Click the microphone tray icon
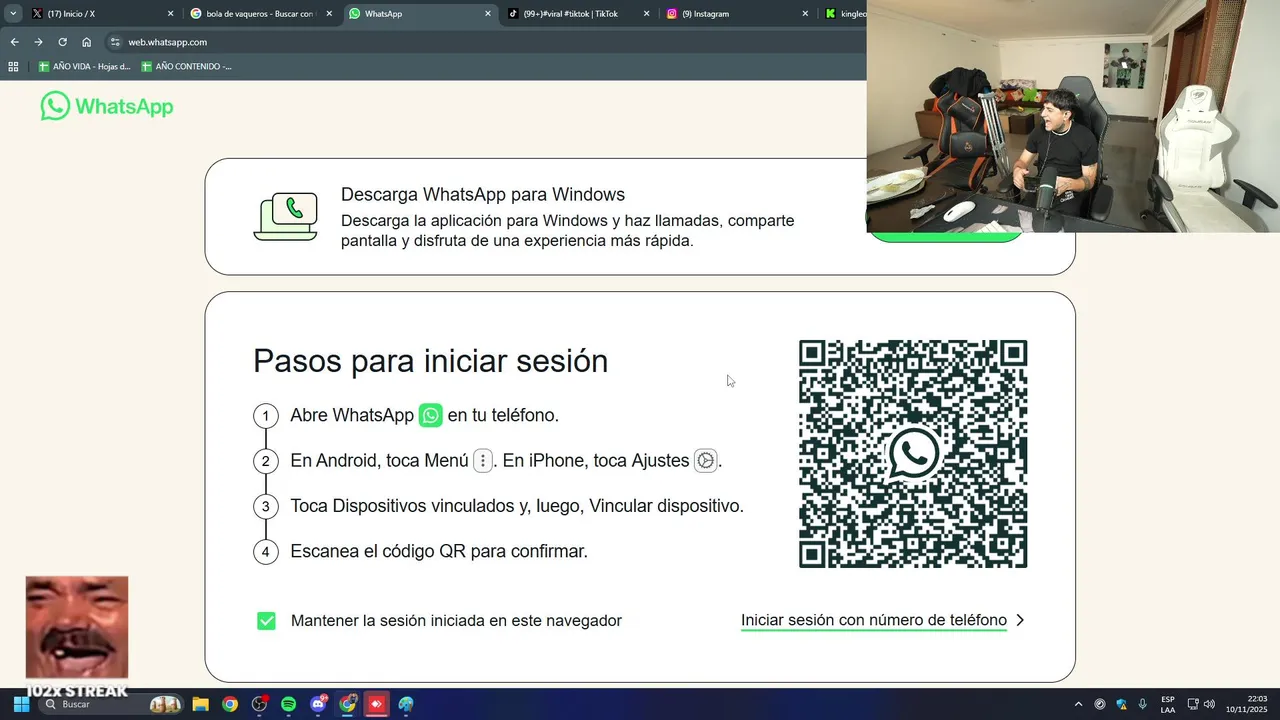Viewport: 1280px width, 720px height. click(1142, 704)
